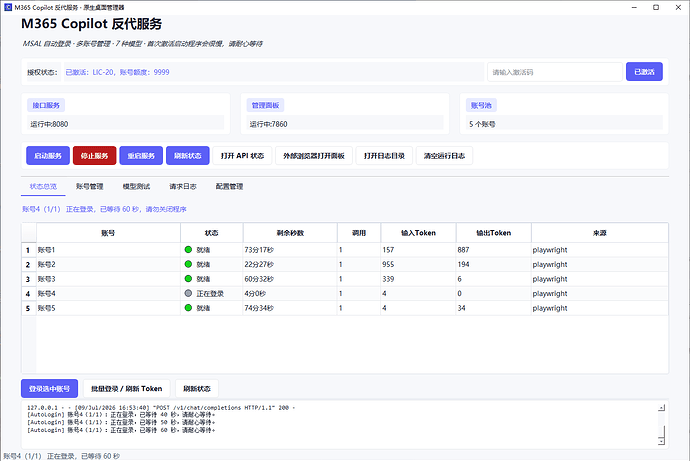Click the green status dot for 账号1

[x=188, y=249]
